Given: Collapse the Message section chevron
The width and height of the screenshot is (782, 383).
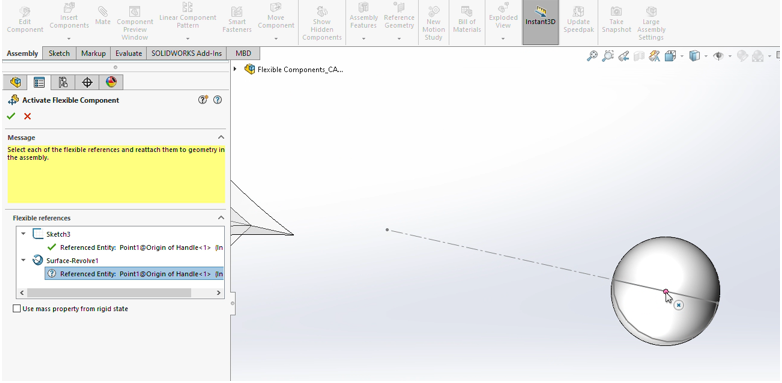Looking at the screenshot, I should (x=221, y=137).
